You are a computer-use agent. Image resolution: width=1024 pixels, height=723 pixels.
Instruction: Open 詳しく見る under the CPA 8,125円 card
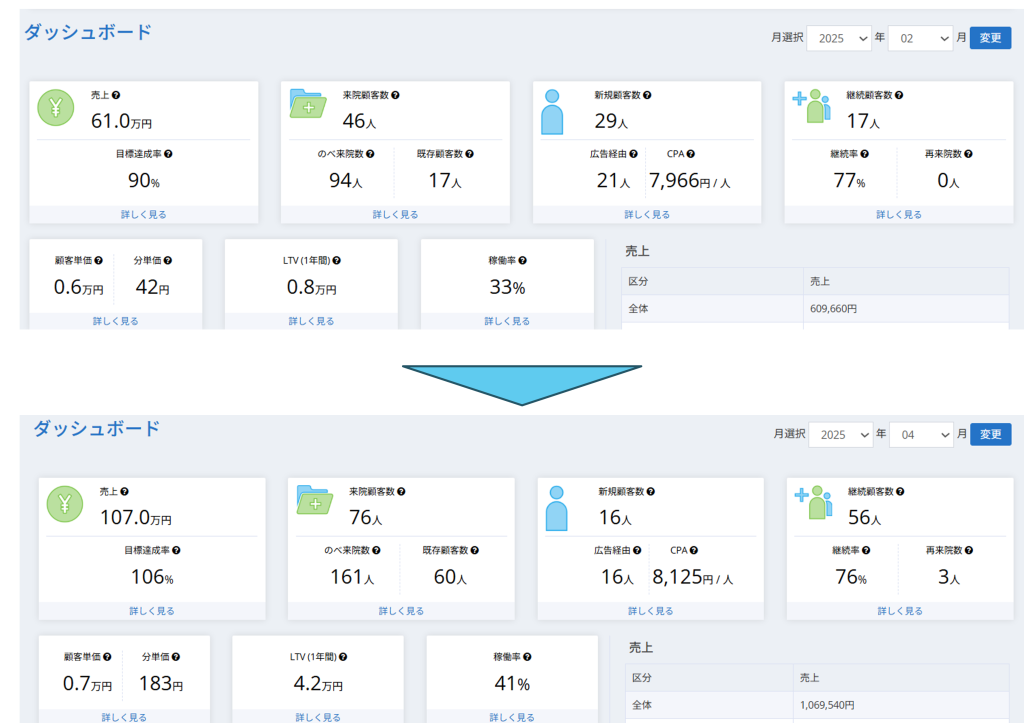(x=650, y=611)
